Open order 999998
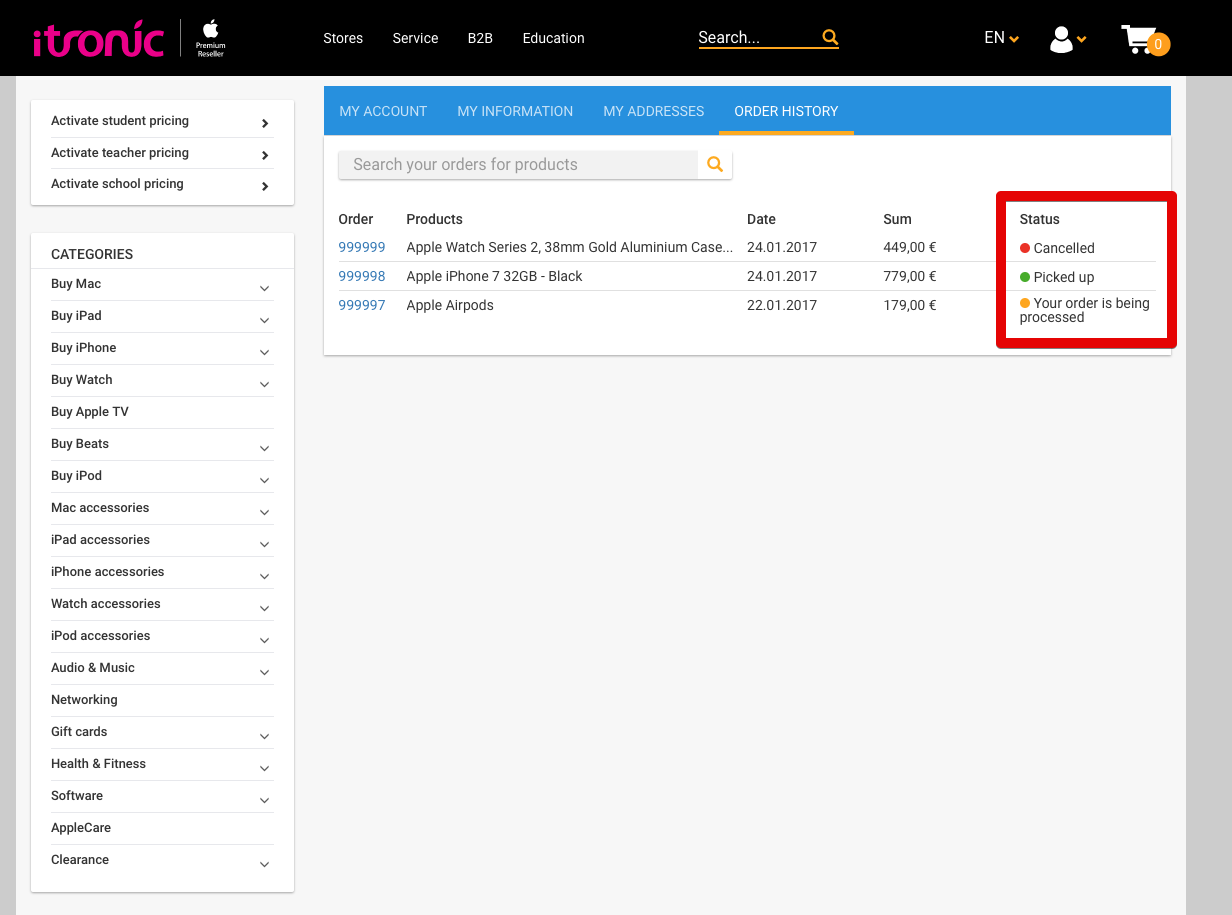 coord(362,276)
